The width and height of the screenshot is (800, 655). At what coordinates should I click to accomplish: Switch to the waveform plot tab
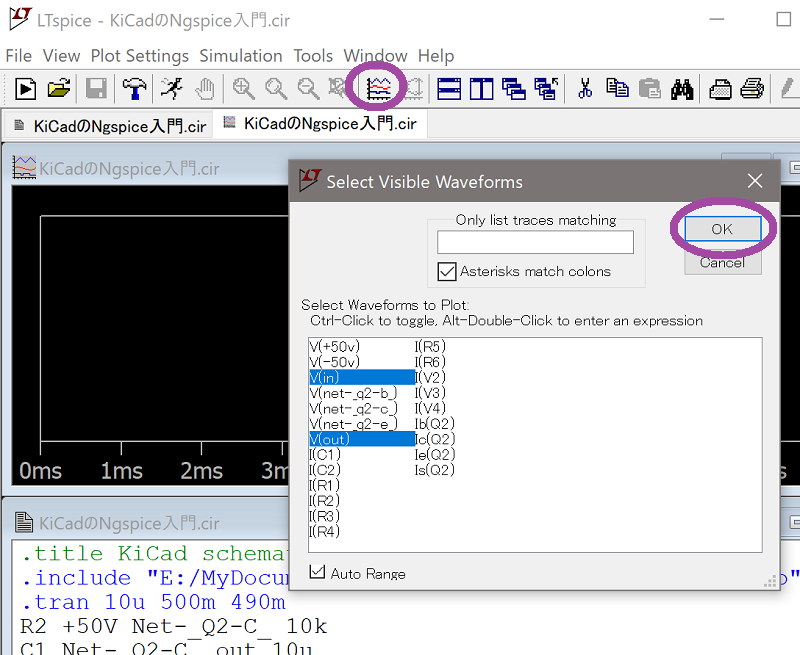pos(320,123)
